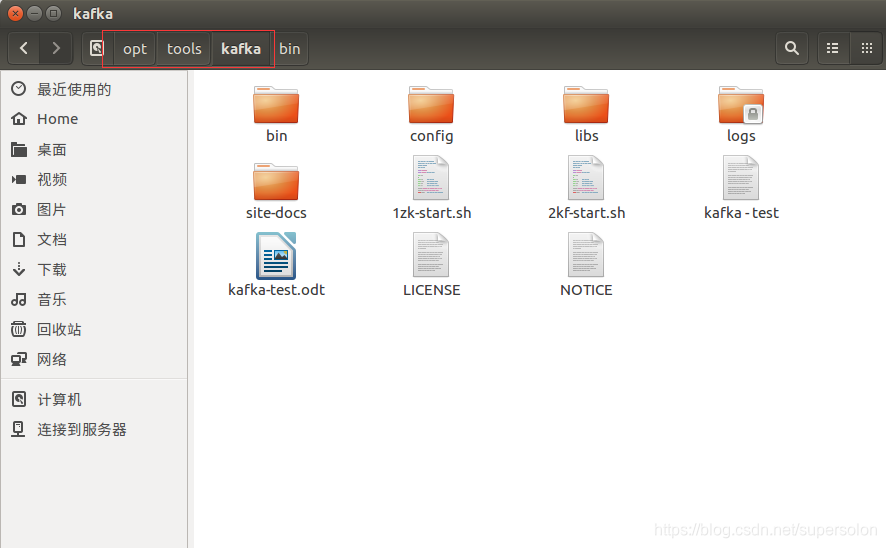The height and width of the screenshot is (548, 886).
Task: Select the 2kf-start.sh script icon
Action: pos(586,178)
